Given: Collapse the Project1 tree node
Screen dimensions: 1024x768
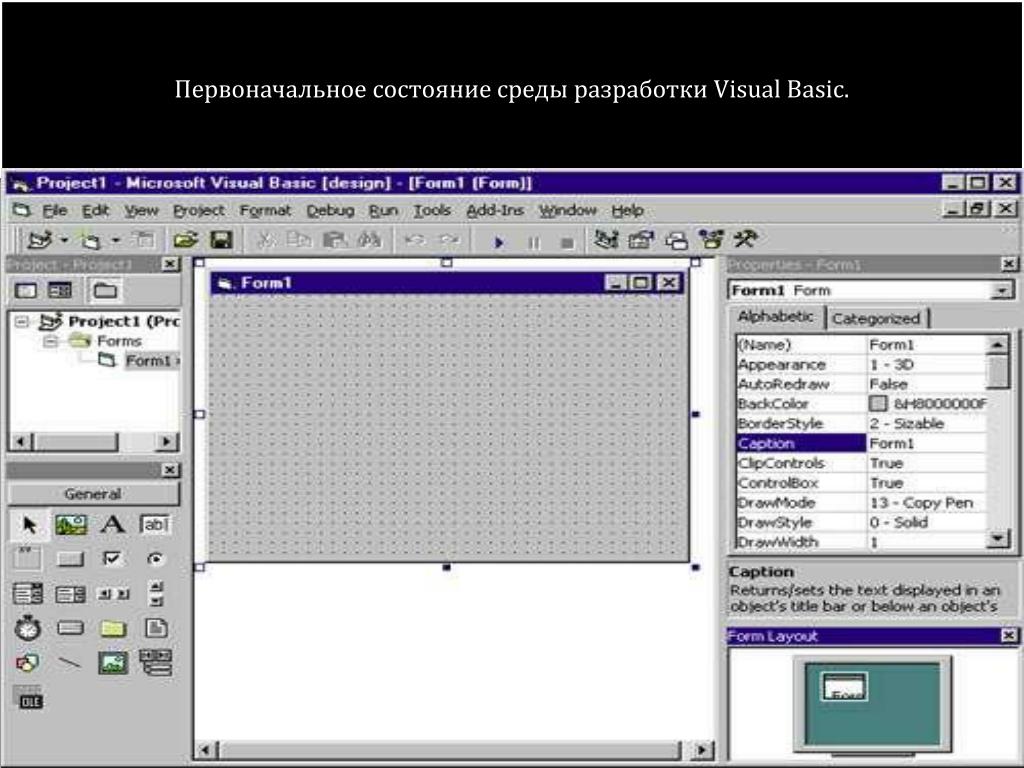Looking at the screenshot, I should [x=22, y=321].
